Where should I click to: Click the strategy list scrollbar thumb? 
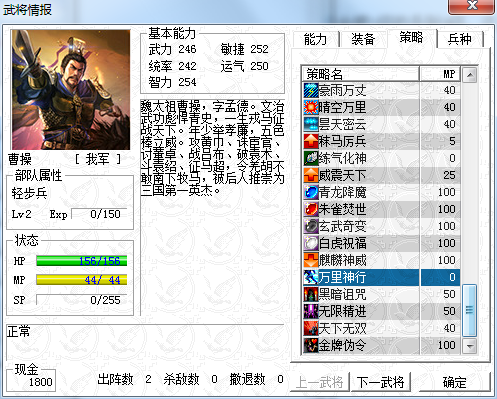[470, 310]
